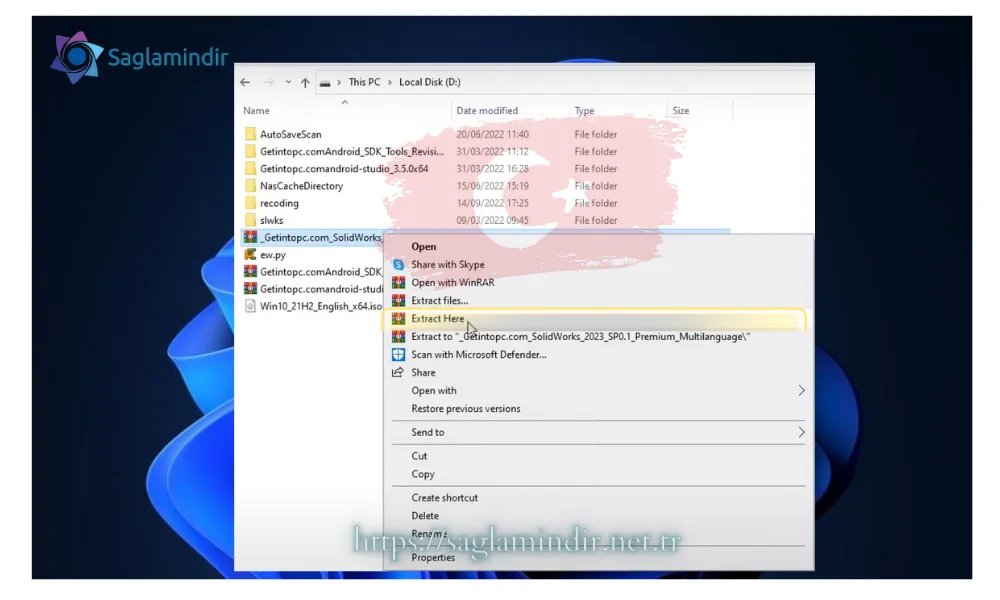Expand the Send to submenu arrow

pyautogui.click(x=801, y=432)
